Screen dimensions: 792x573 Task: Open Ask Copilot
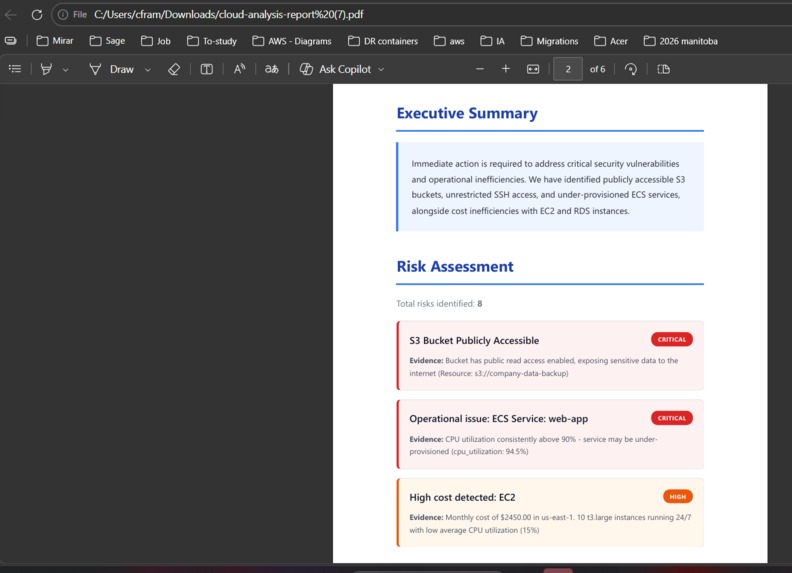(x=335, y=69)
